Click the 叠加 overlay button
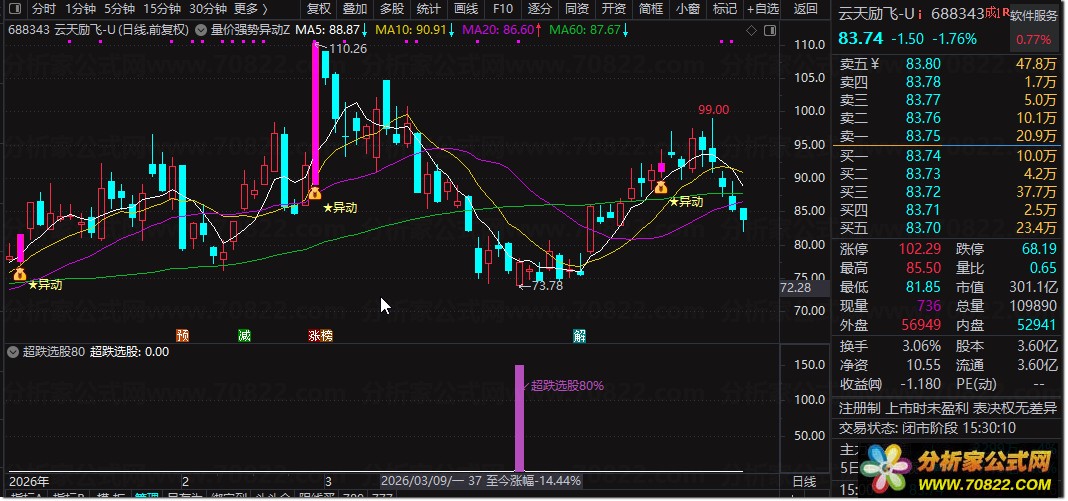This screenshot has height=501, width=1068. (355, 9)
